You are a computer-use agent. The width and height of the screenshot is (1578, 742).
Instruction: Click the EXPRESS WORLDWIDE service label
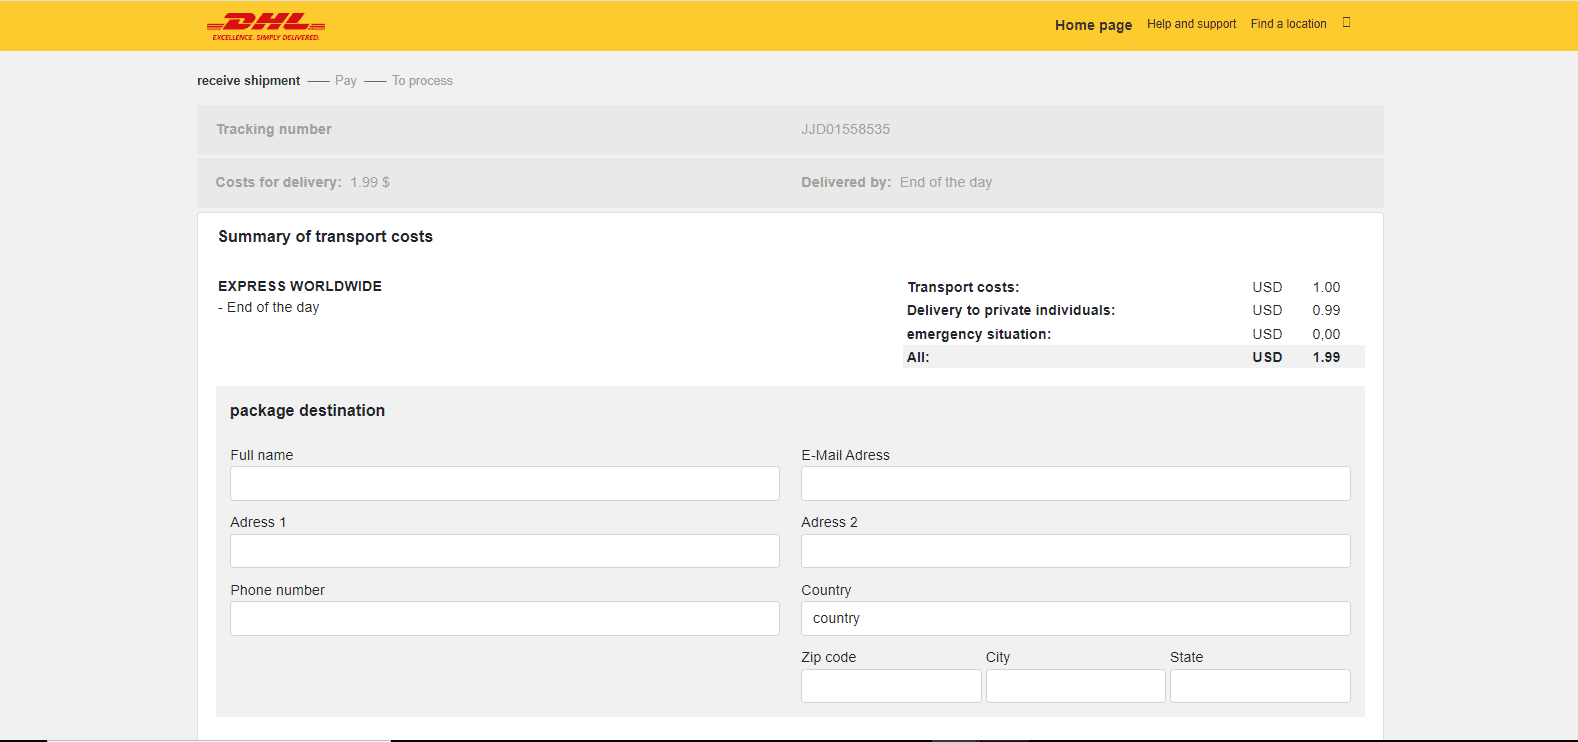coord(300,286)
